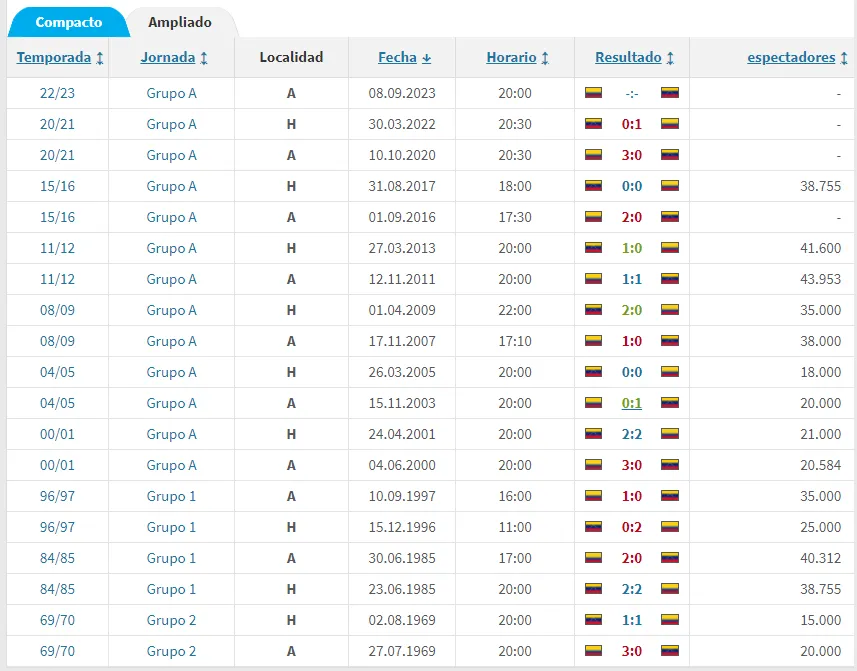Click the sort icon beside Resultado header
The image size is (857, 671).
(x=672, y=57)
